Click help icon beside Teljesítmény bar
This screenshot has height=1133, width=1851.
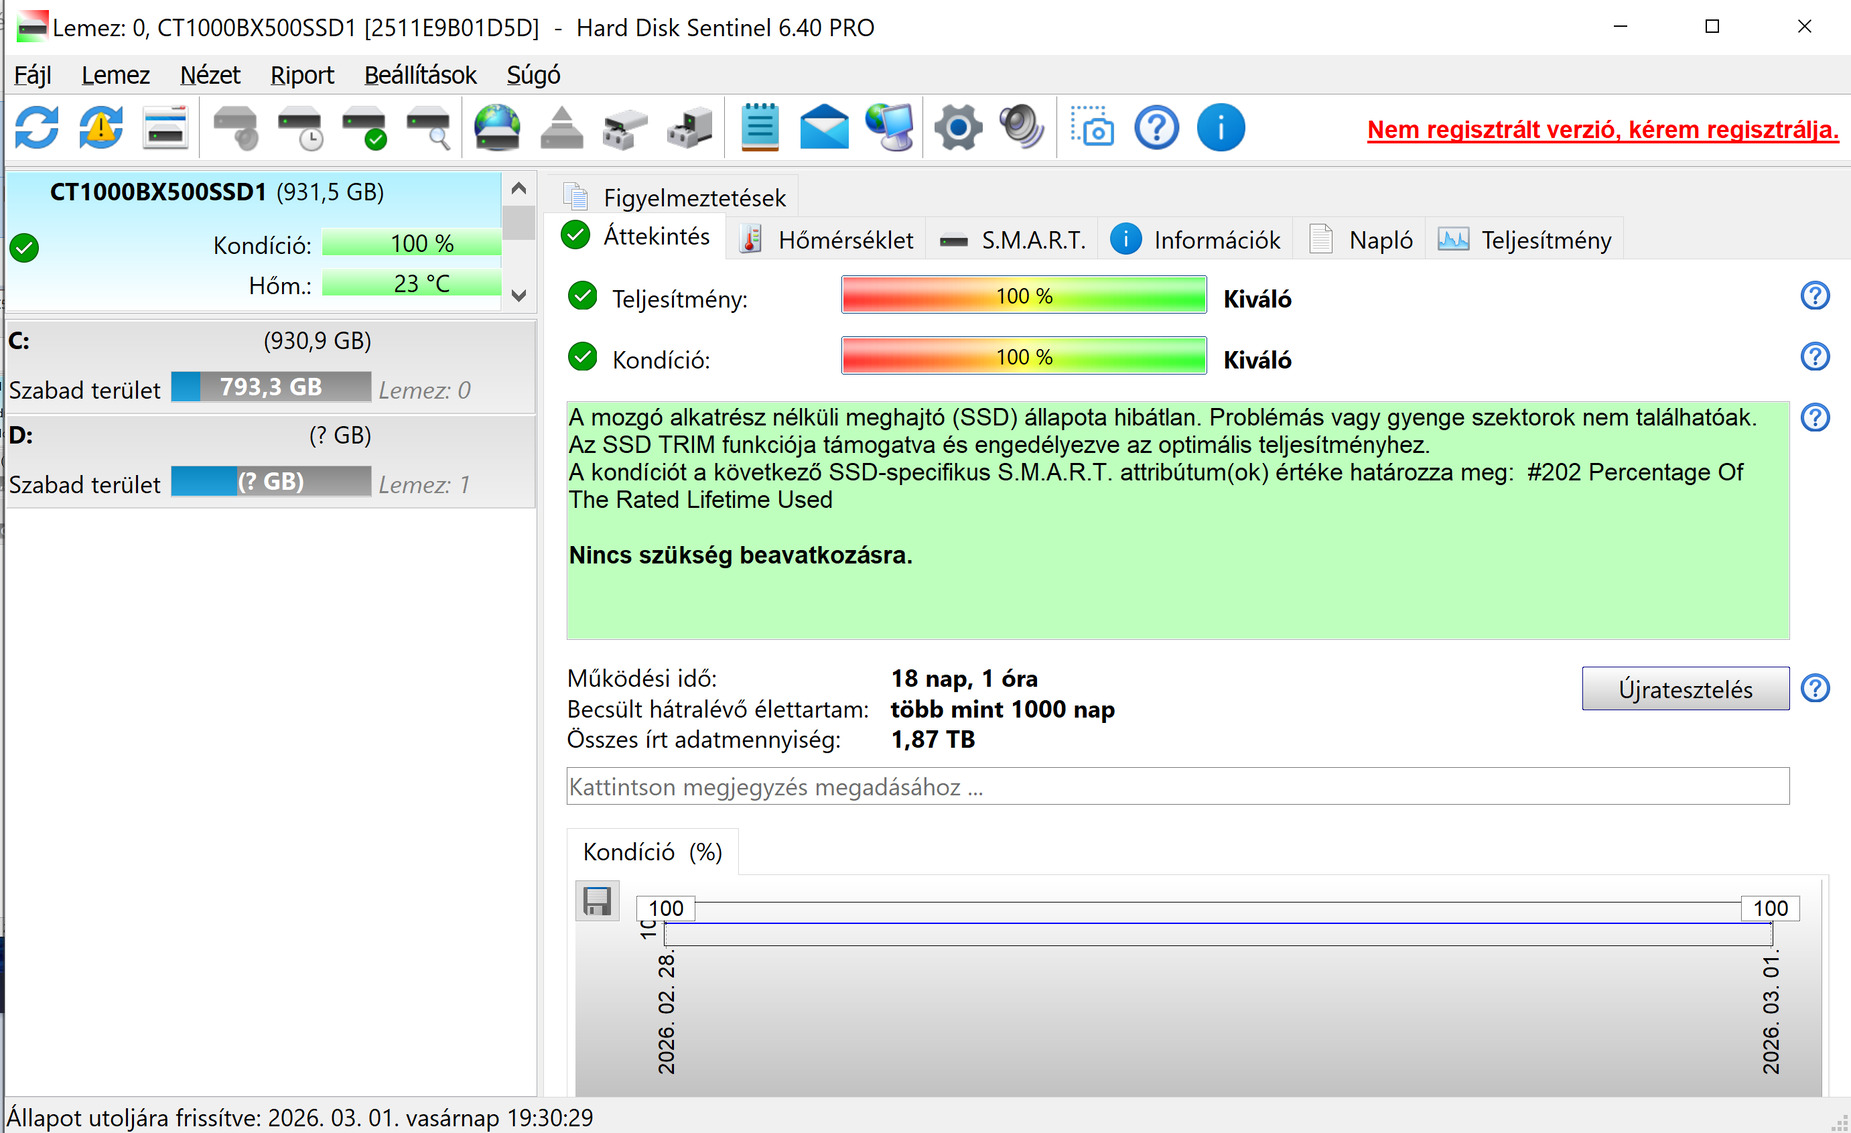1815,296
